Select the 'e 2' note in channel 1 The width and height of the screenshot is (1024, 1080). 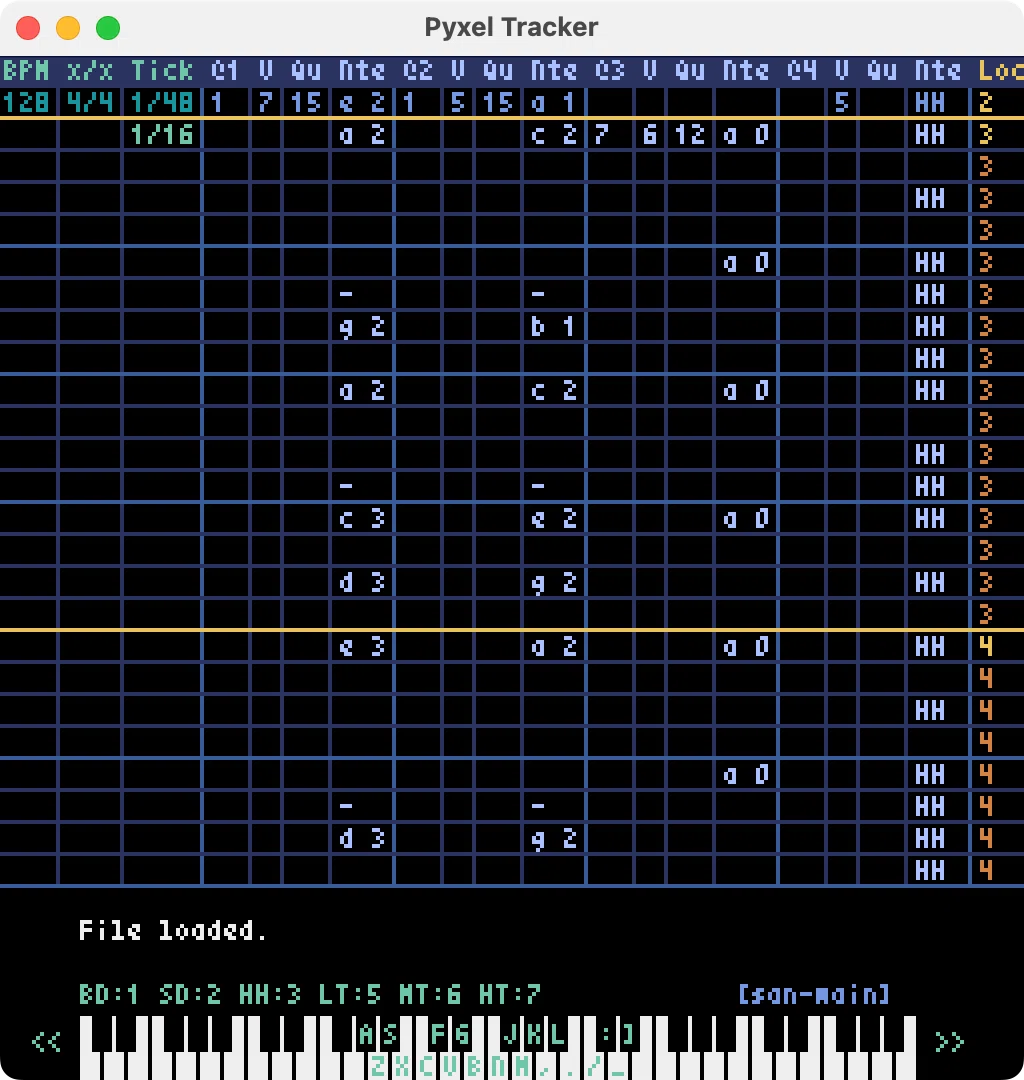[x=362, y=103]
